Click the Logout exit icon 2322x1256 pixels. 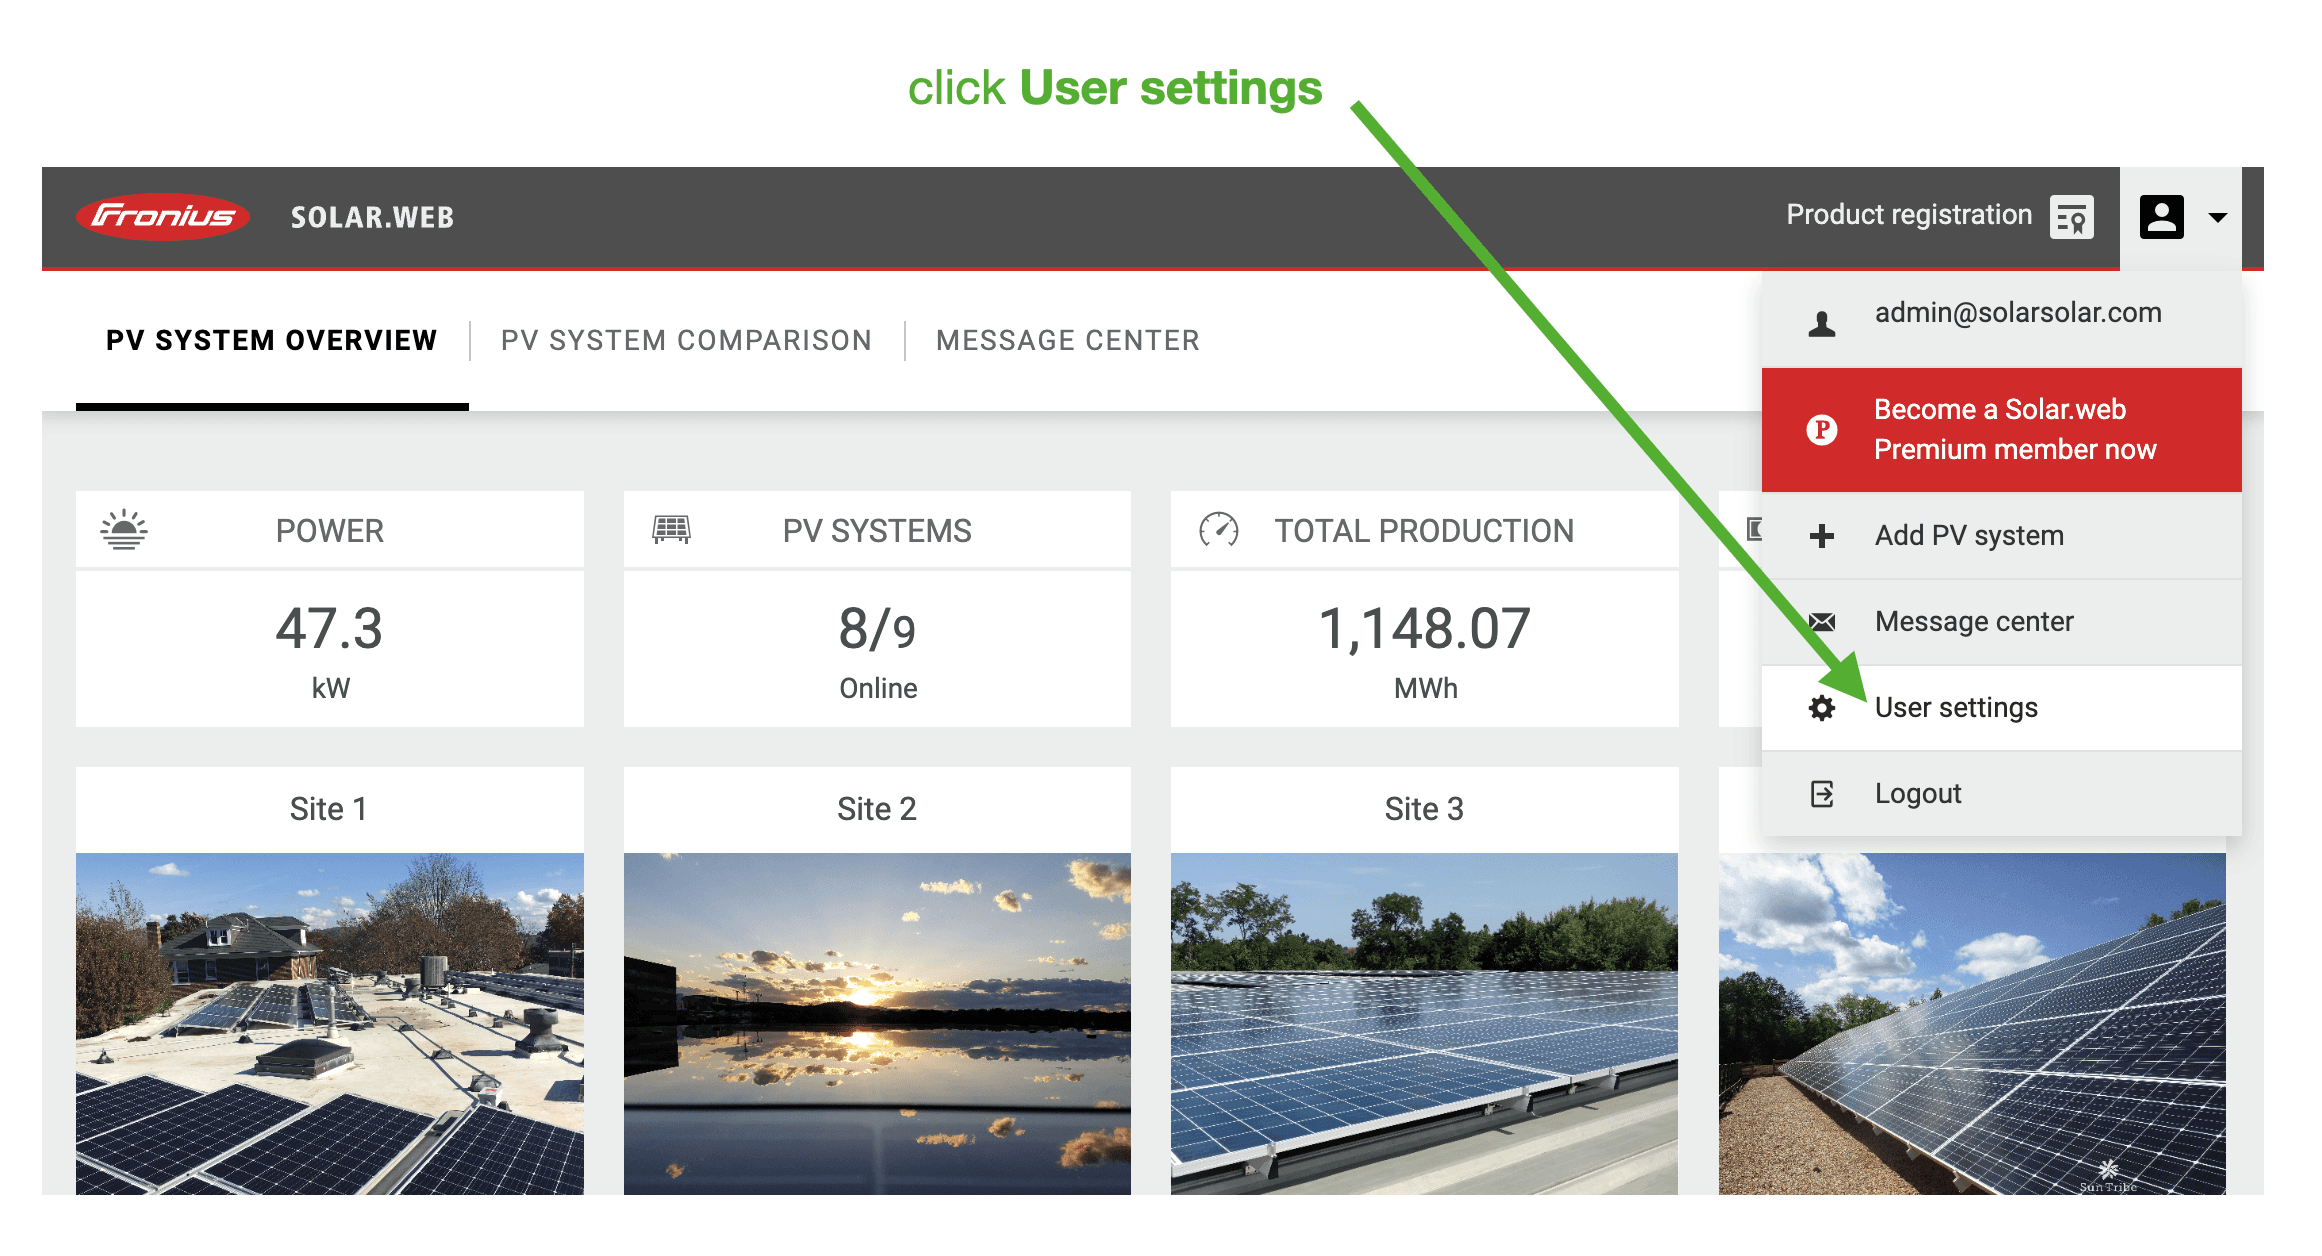(1822, 794)
